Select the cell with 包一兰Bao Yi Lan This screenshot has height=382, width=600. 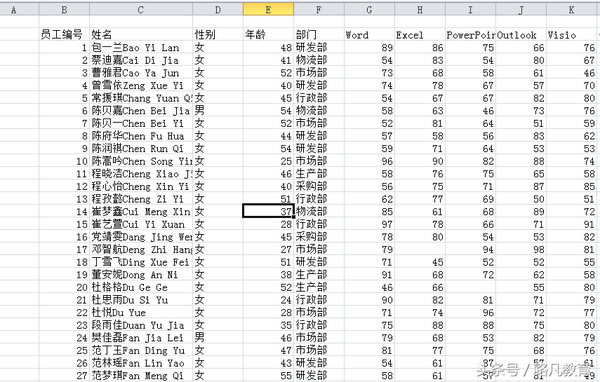(141, 47)
